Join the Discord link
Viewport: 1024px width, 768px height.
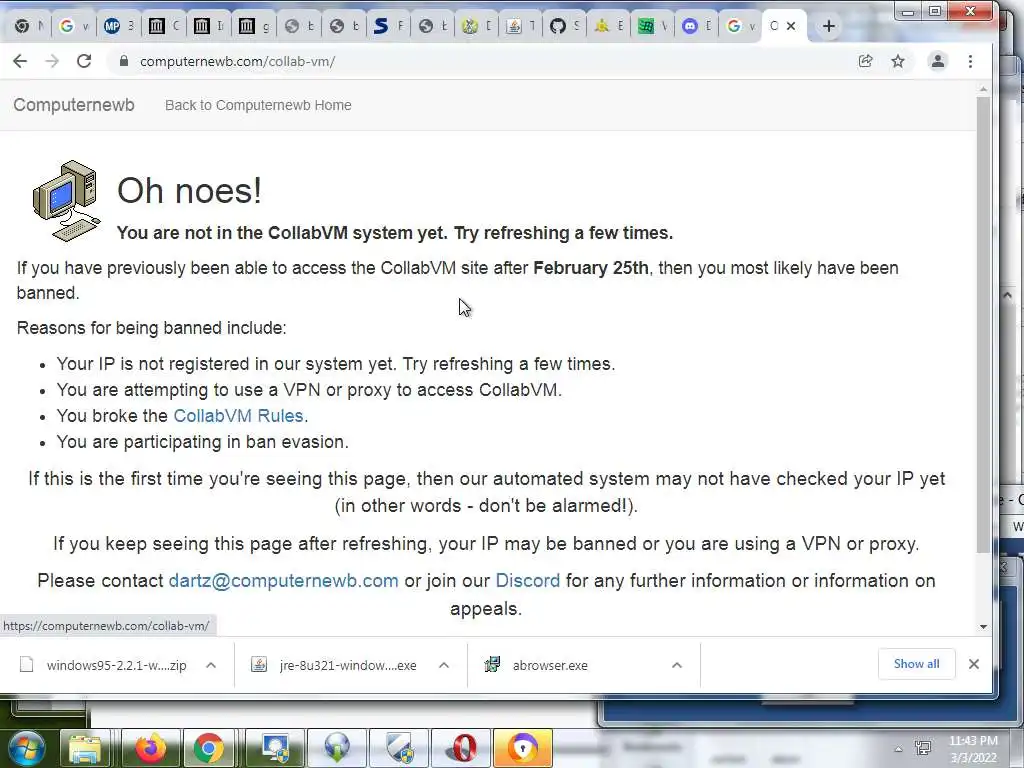pyautogui.click(x=528, y=581)
